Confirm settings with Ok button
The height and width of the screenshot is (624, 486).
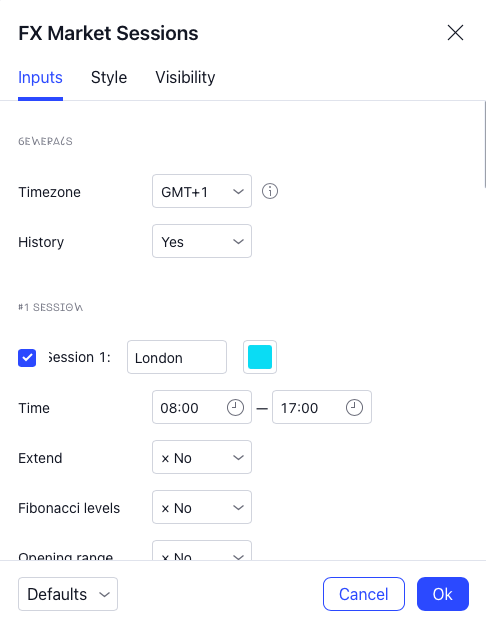pyautogui.click(x=443, y=594)
